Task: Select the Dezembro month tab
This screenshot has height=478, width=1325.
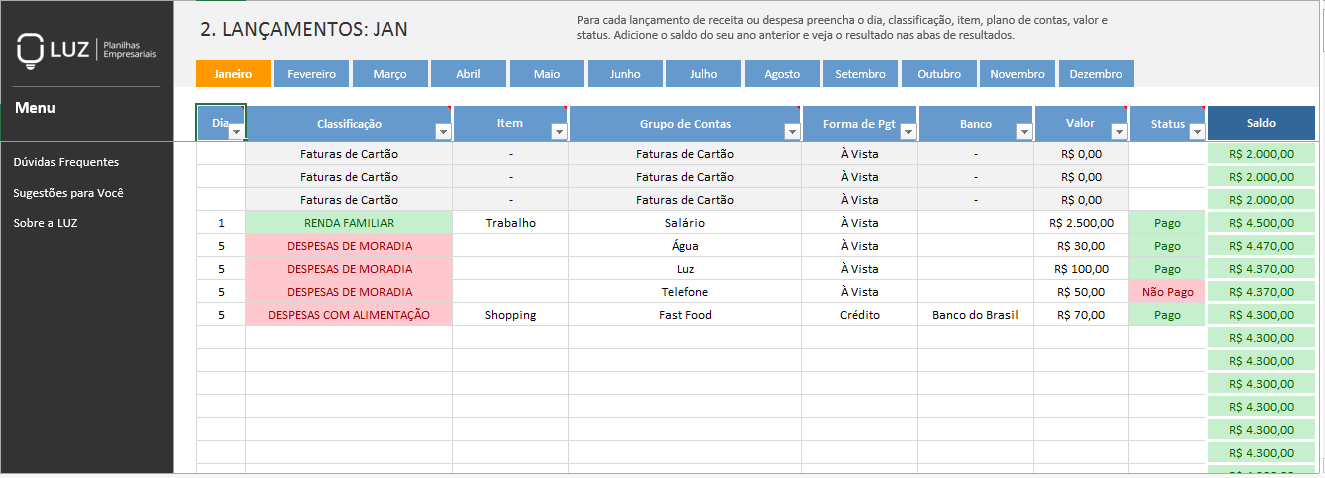Action: 1096,74
